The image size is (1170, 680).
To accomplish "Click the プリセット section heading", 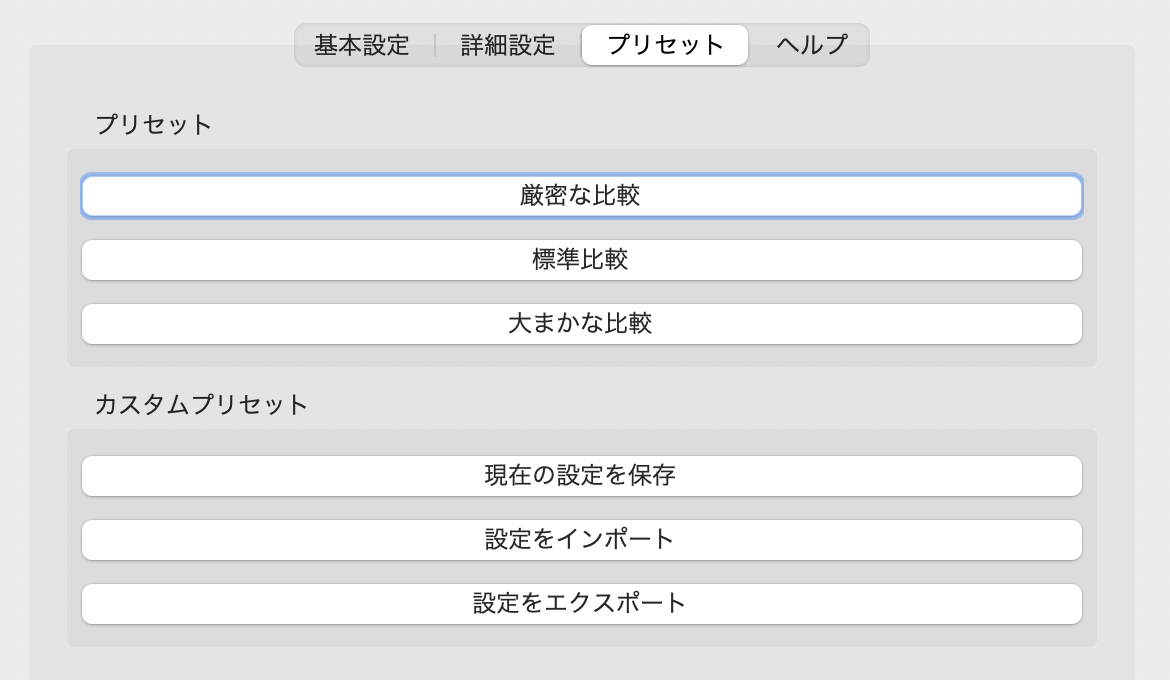I will click(x=154, y=125).
